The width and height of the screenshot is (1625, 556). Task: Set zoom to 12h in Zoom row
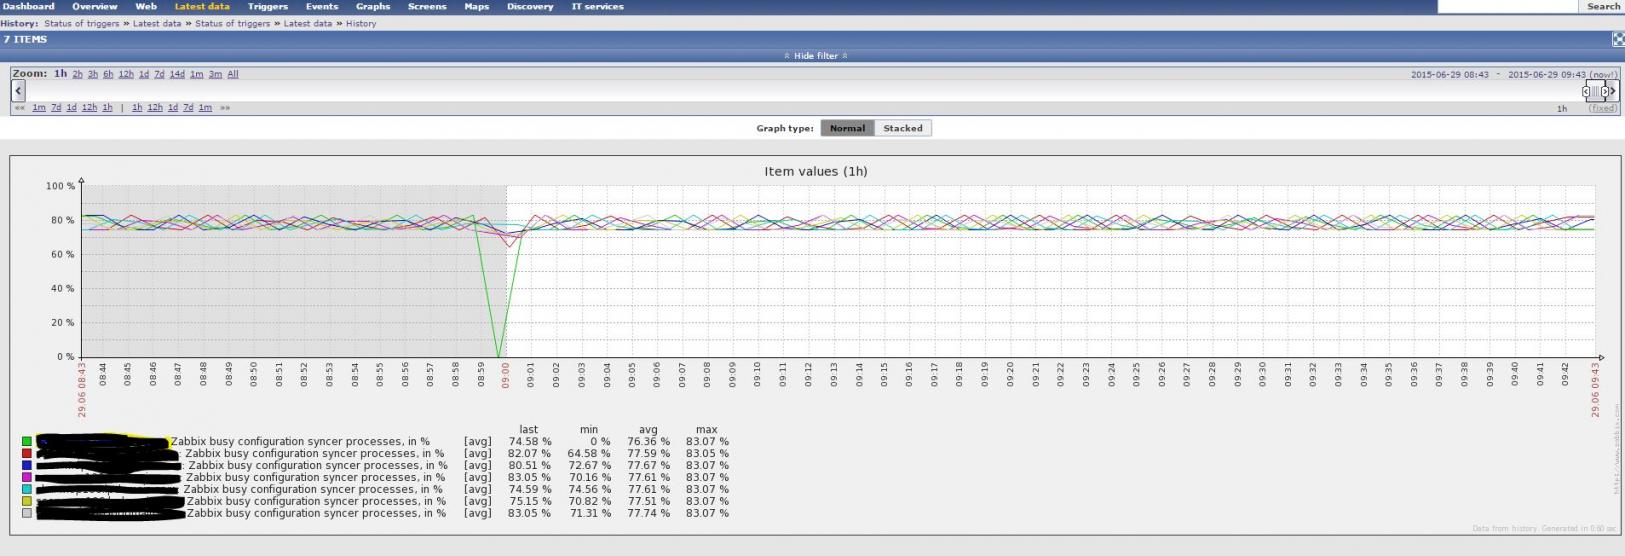(126, 74)
